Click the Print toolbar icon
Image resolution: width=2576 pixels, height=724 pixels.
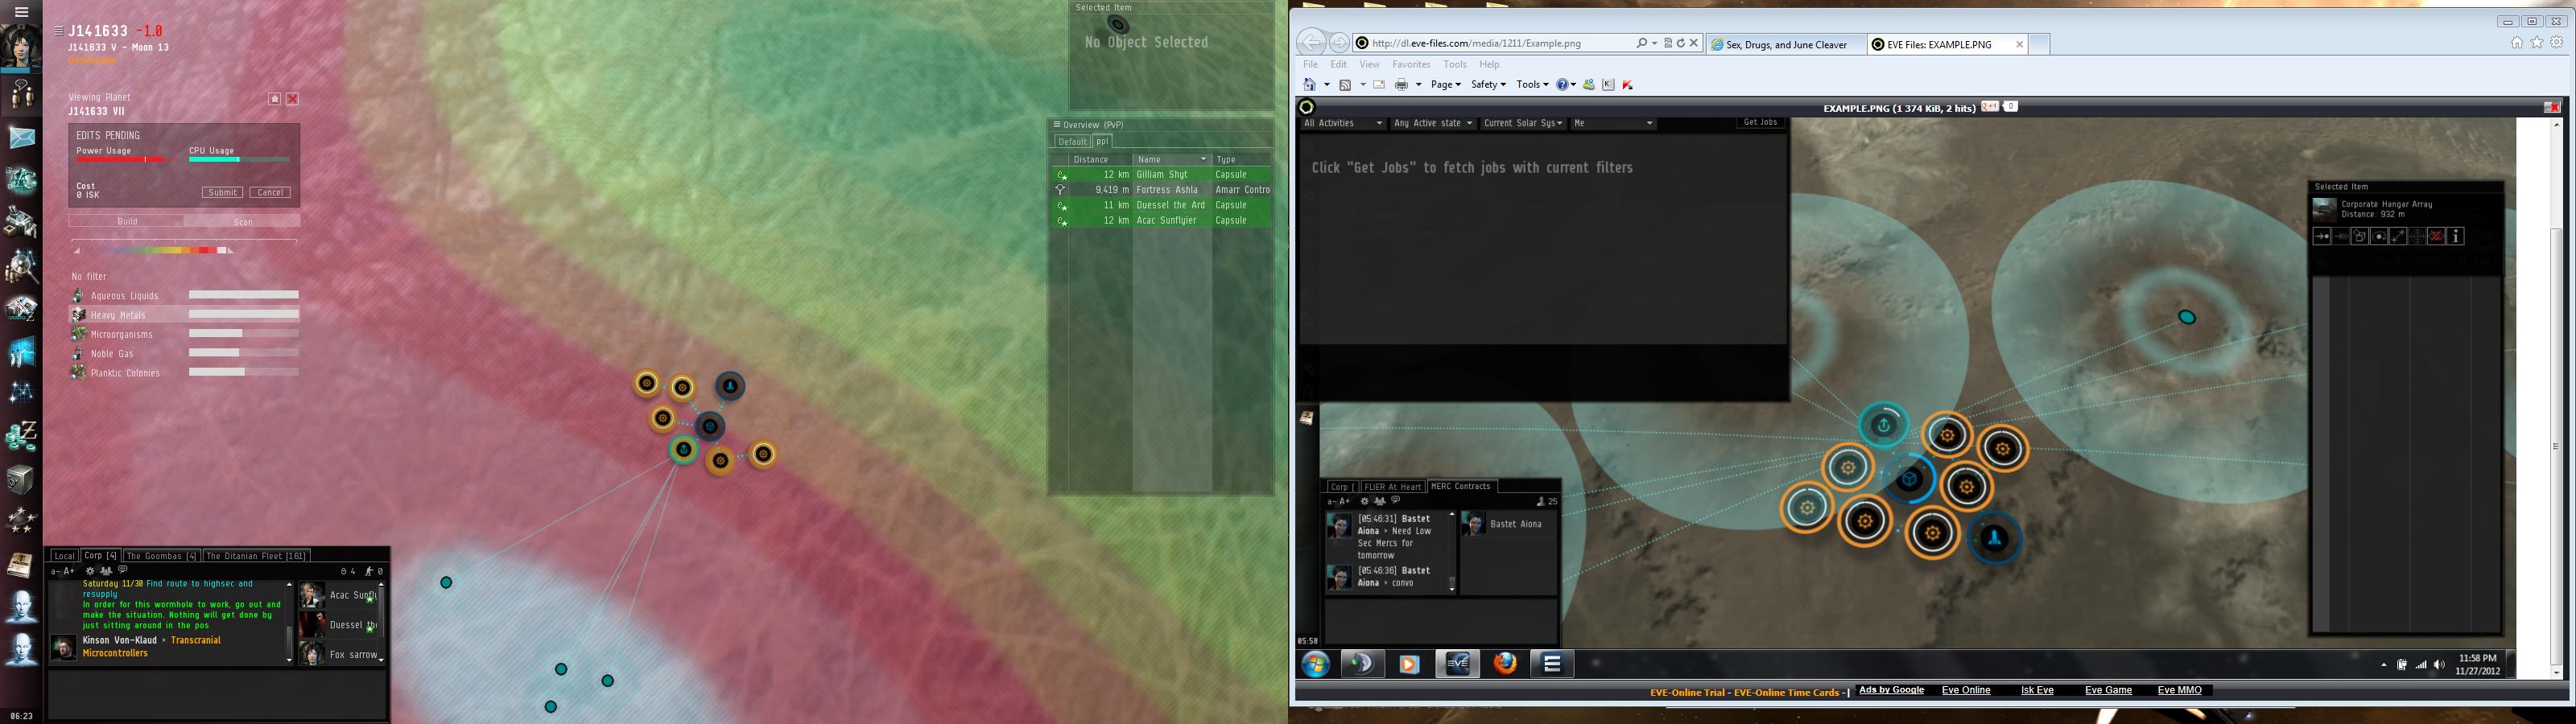click(1402, 85)
